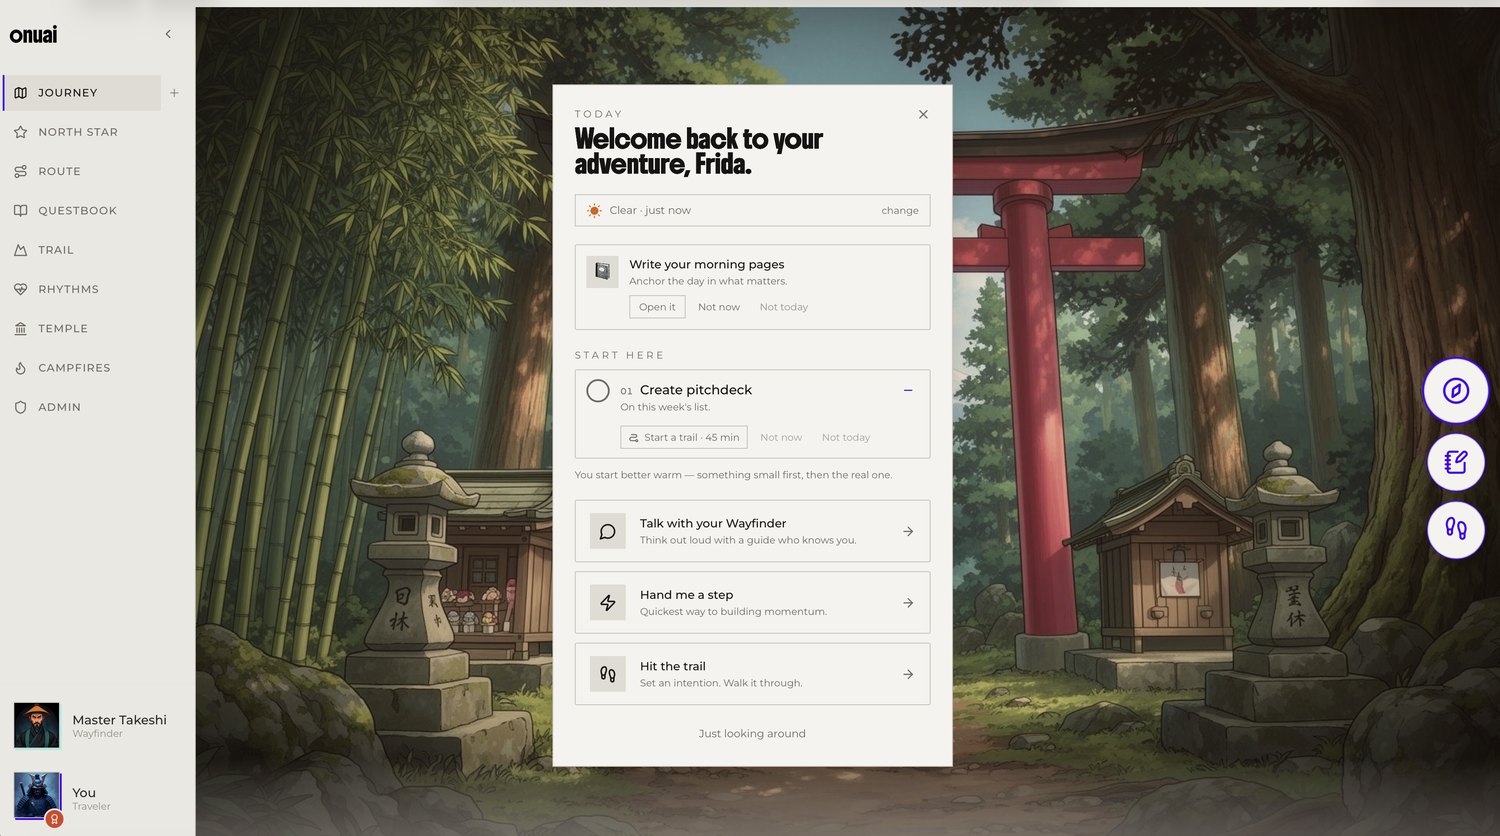Click the Trail mountain icon
Image resolution: width=1500 pixels, height=836 pixels.
(x=20, y=250)
